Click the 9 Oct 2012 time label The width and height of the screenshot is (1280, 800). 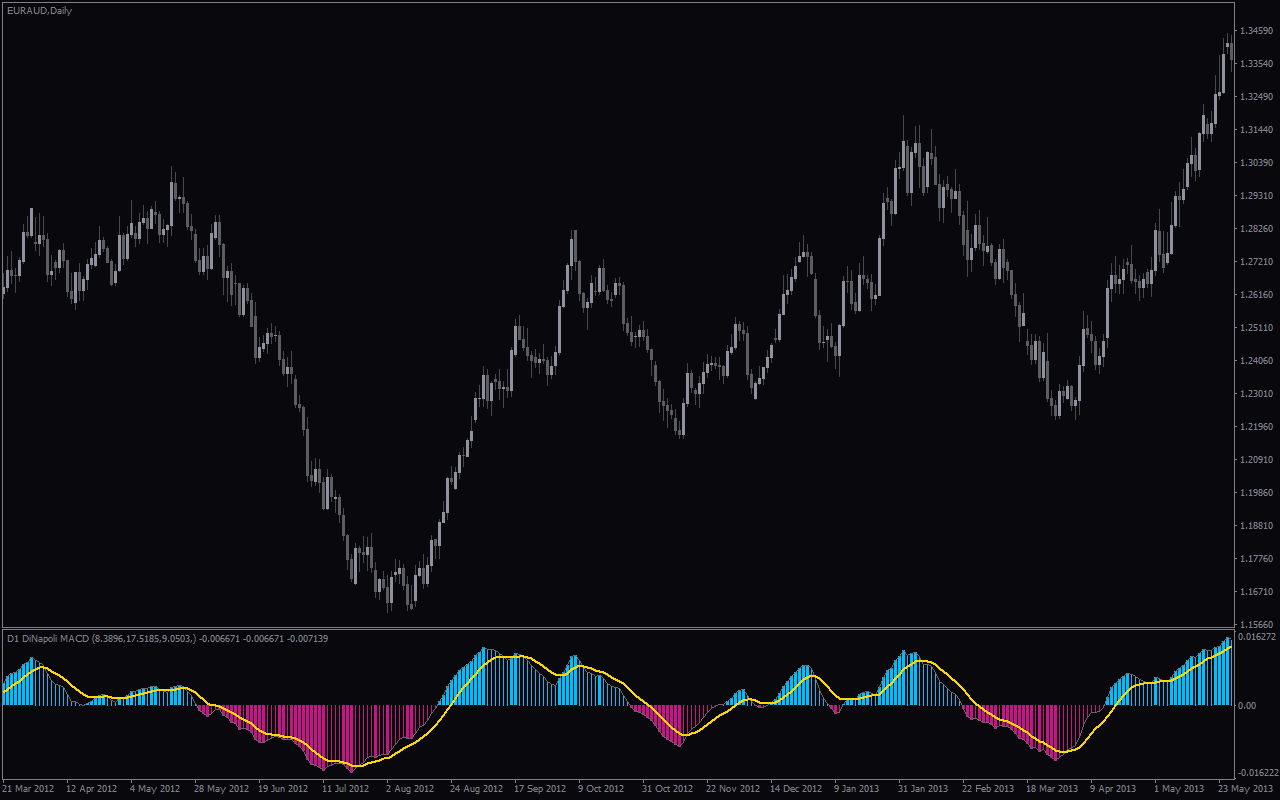coord(601,789)
